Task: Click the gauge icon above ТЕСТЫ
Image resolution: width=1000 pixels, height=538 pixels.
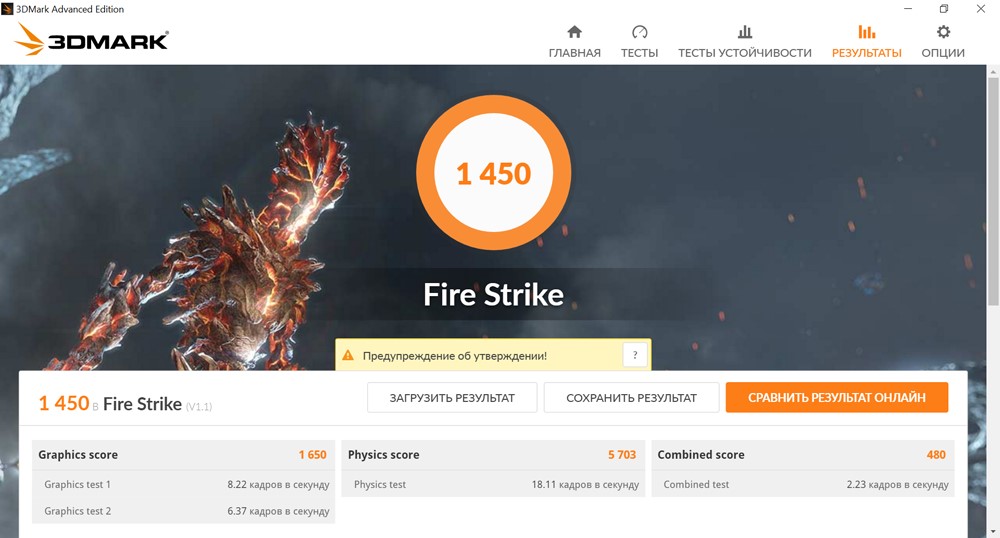Action: 640,32
